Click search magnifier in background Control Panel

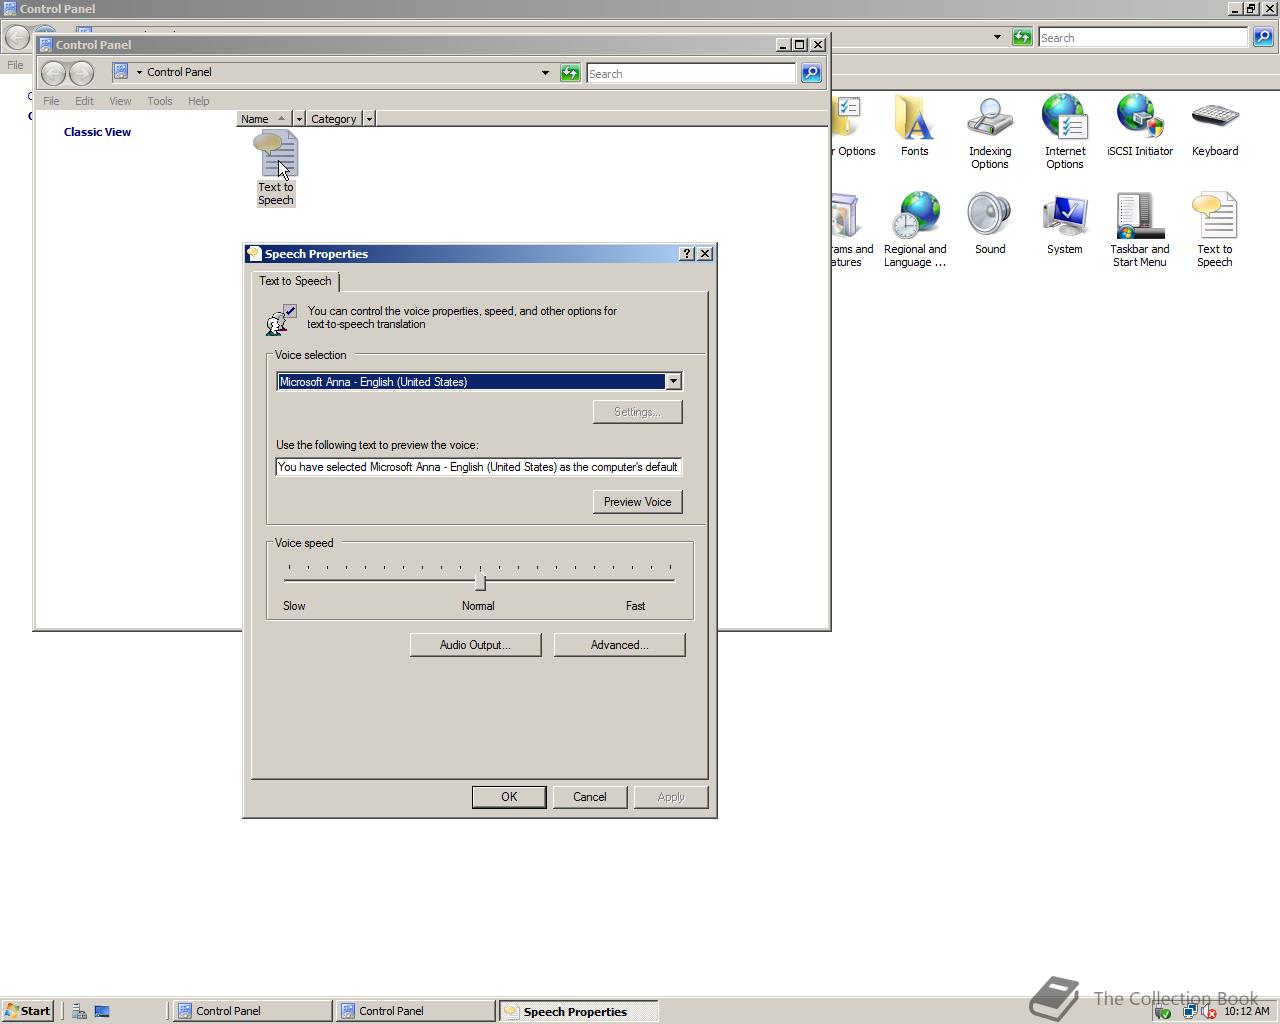point(1263,37)
